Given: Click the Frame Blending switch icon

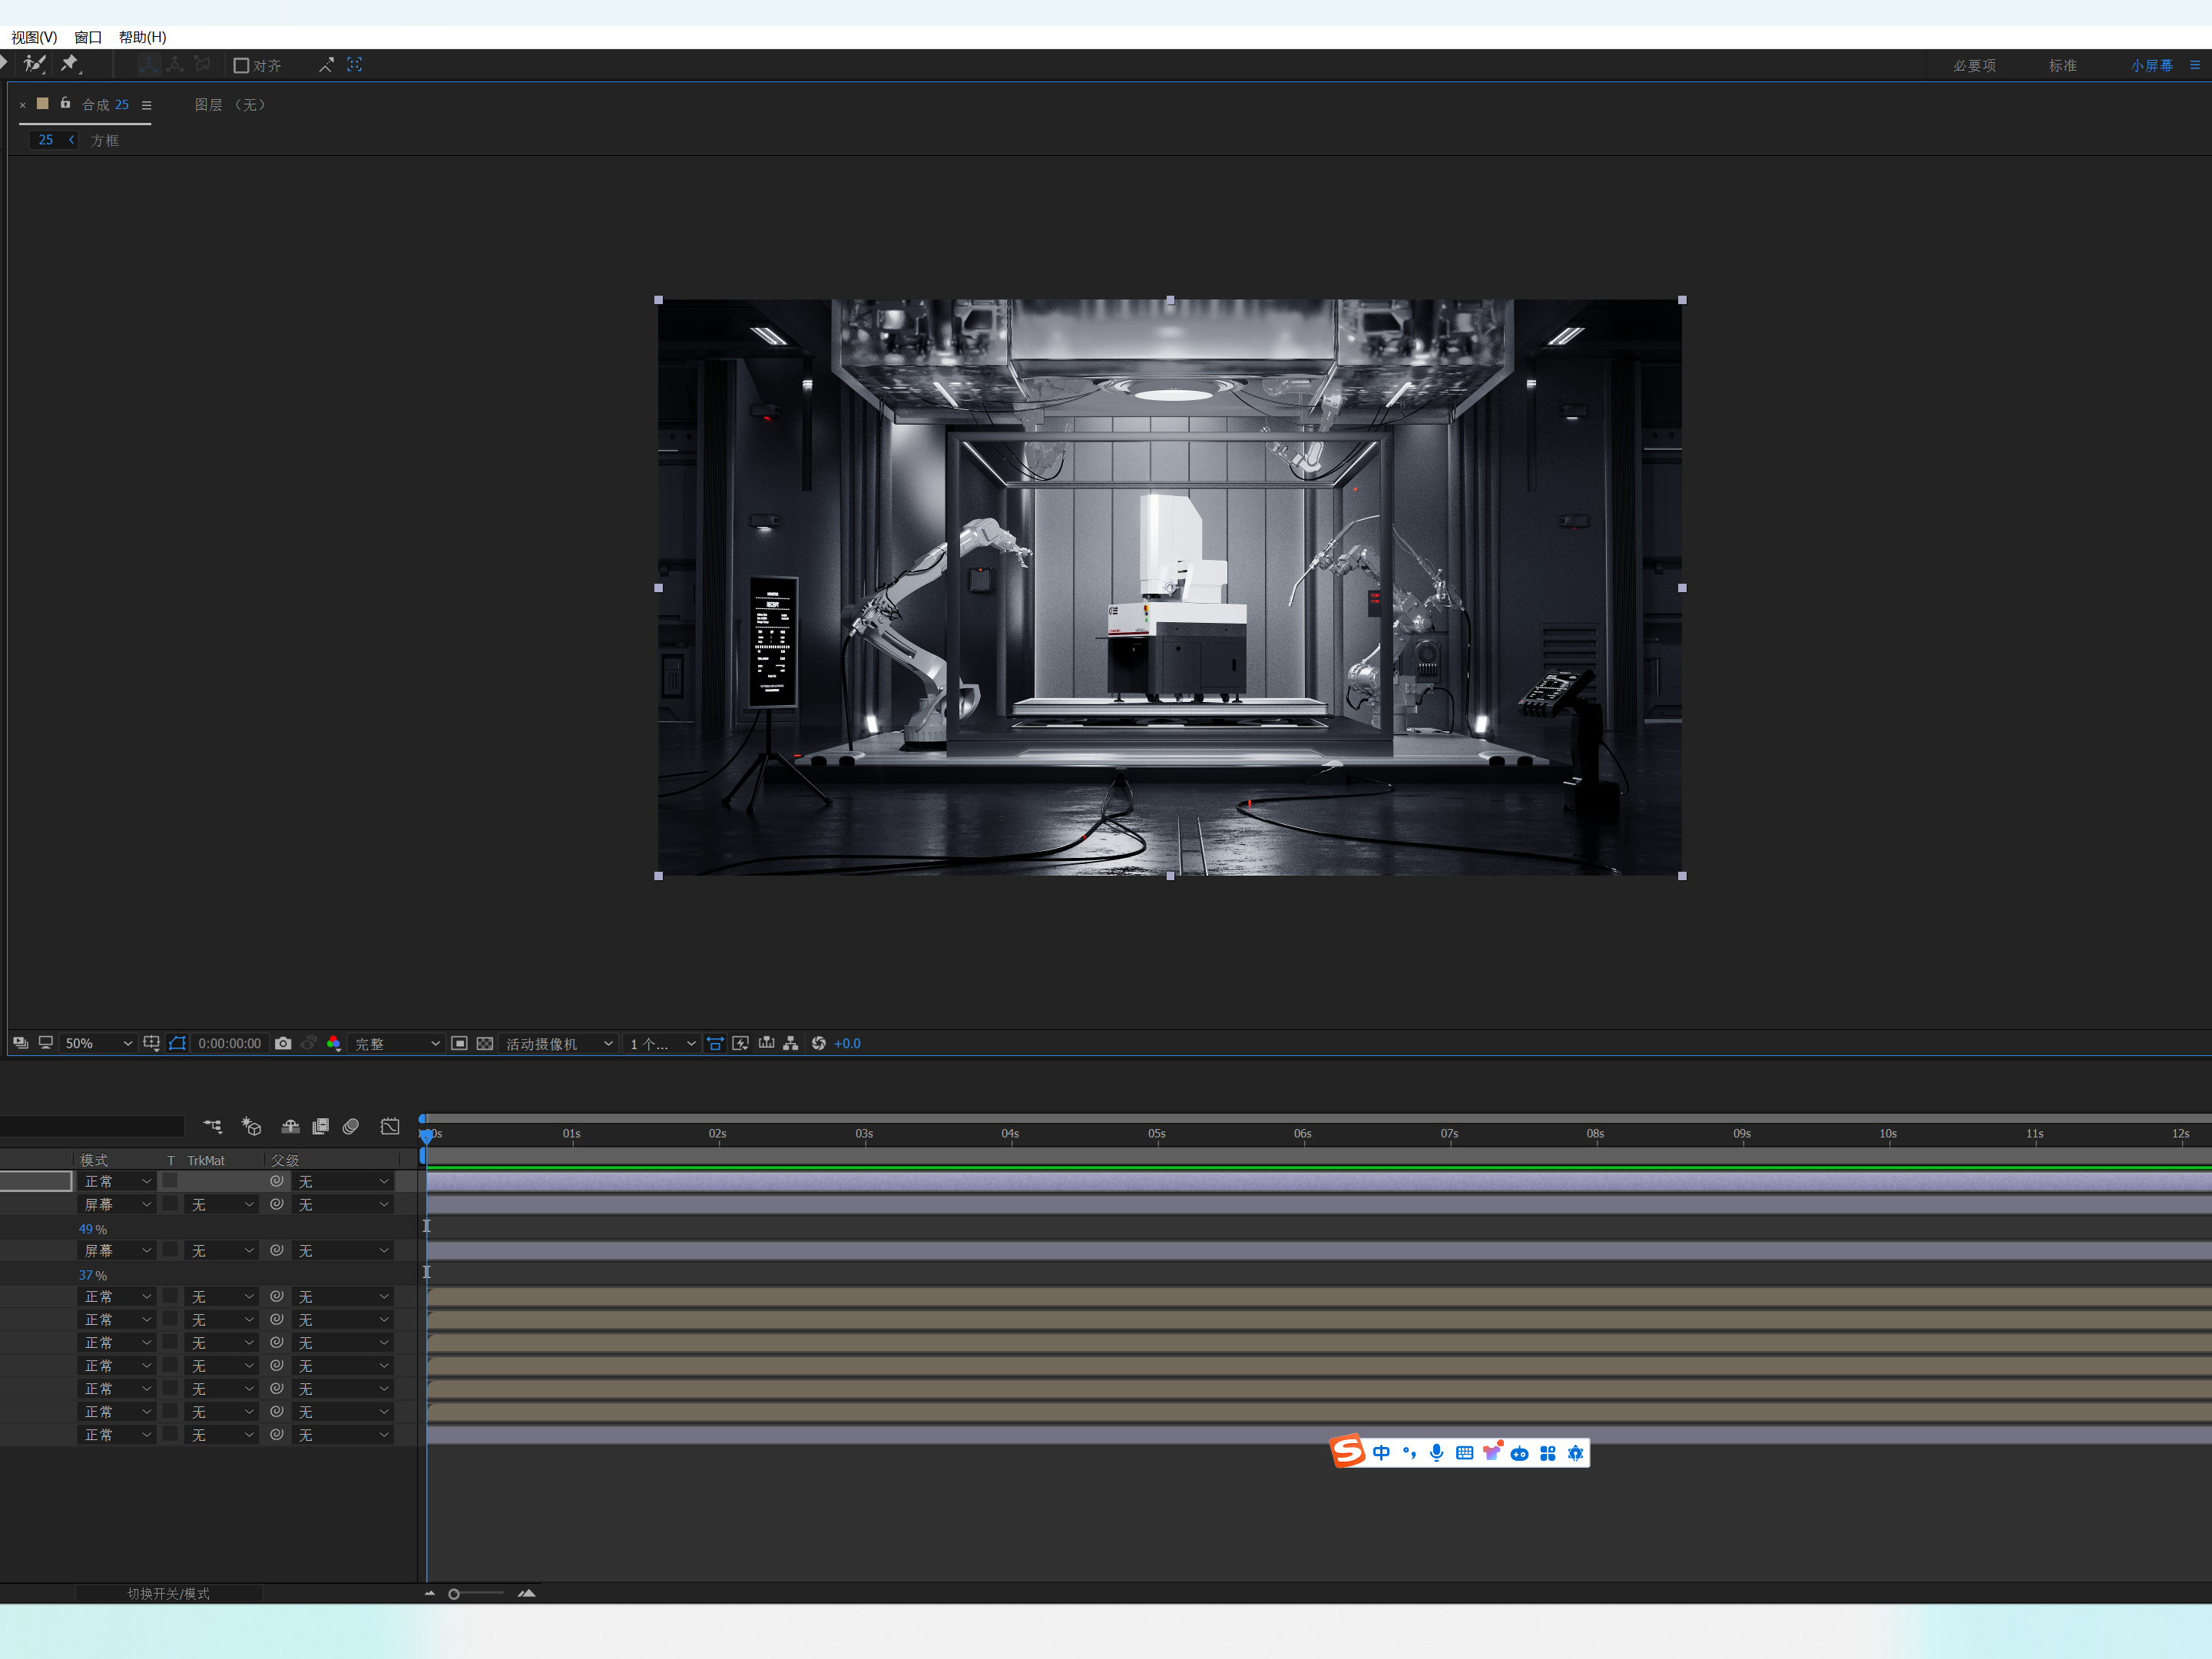Looking at the screenshot, I should (320, 1127).
